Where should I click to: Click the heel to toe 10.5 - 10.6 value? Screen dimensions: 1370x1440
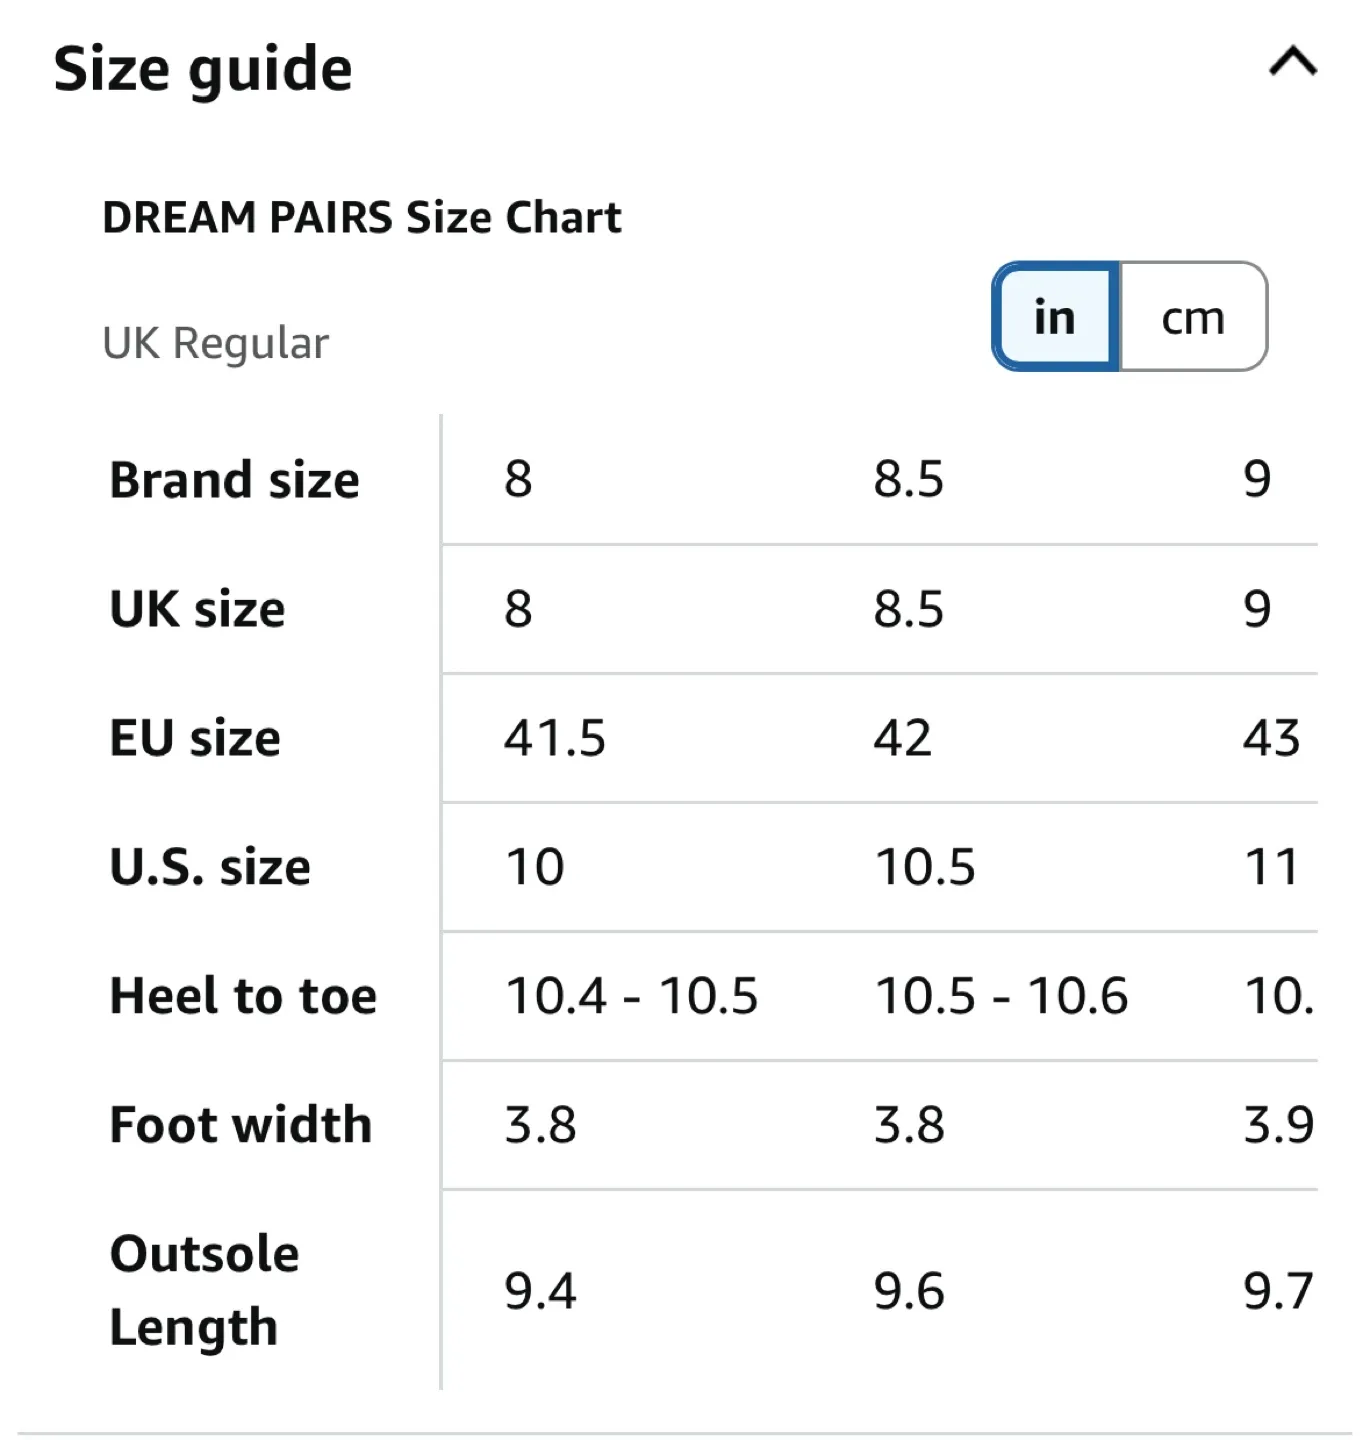click(x=1001, y=996)
